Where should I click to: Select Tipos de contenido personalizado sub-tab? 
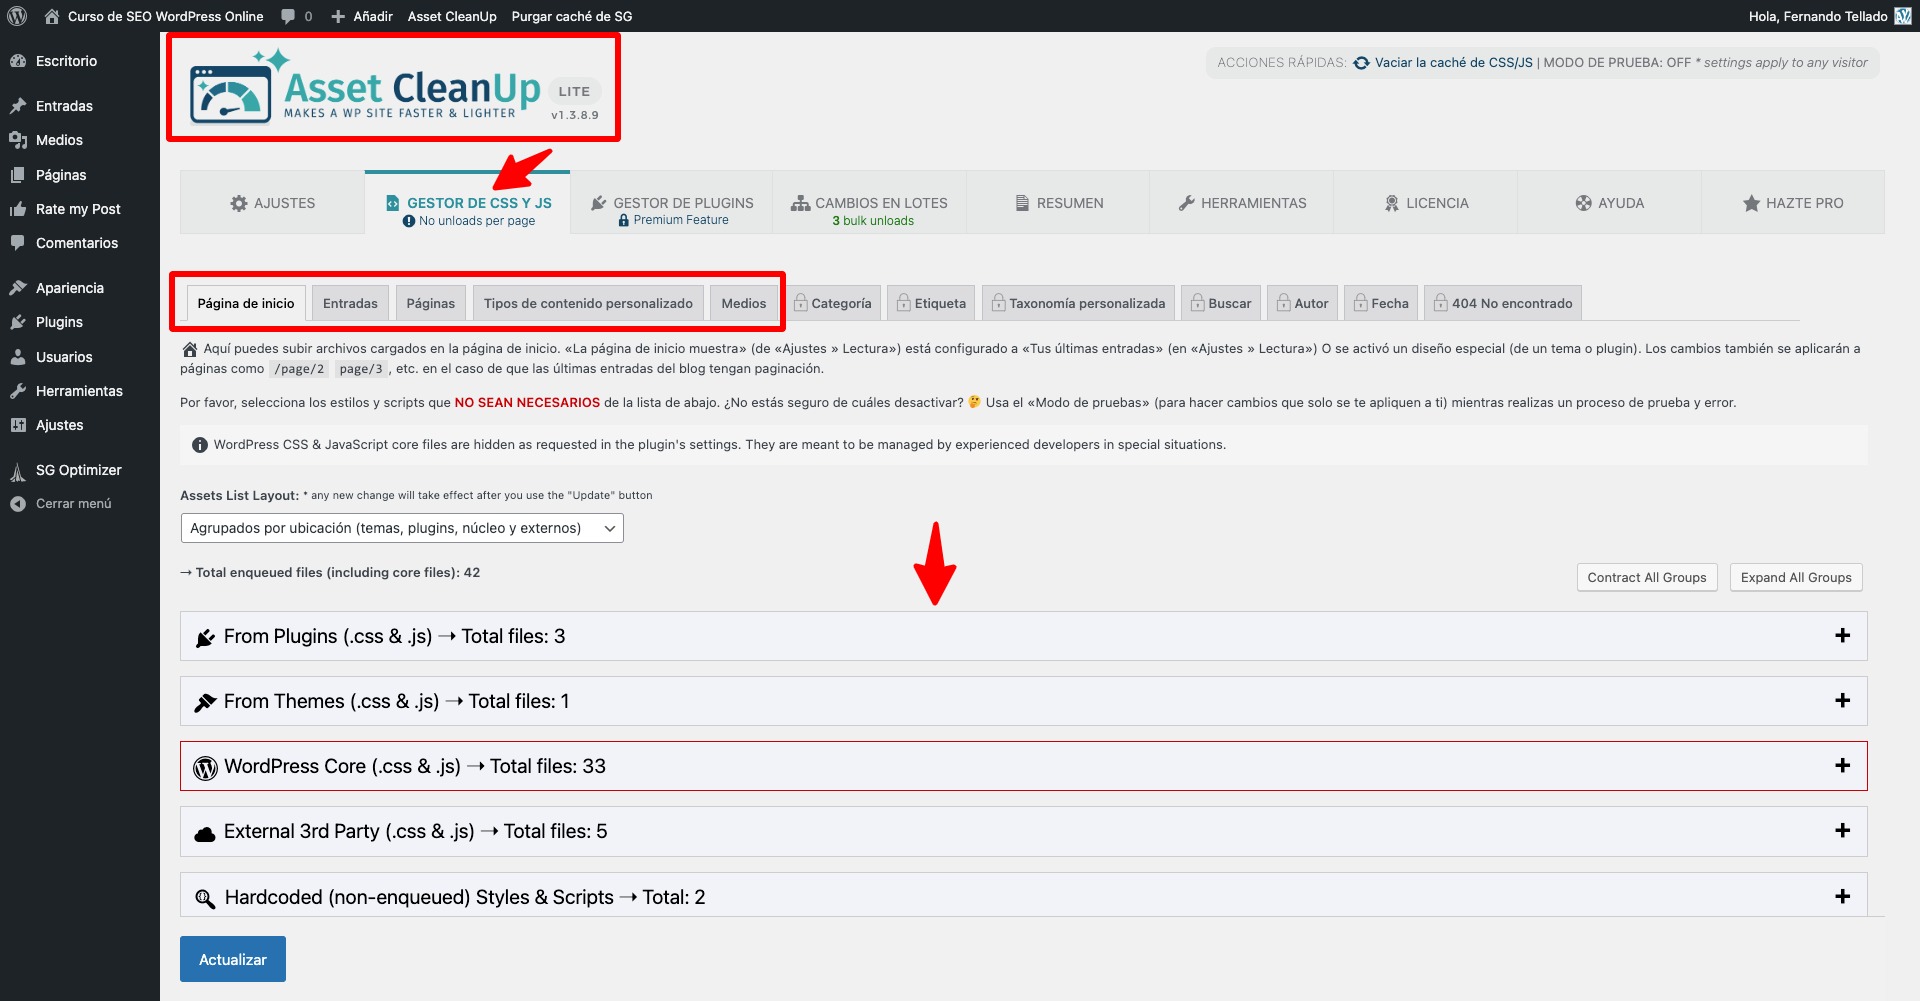[x=588, y=303]
